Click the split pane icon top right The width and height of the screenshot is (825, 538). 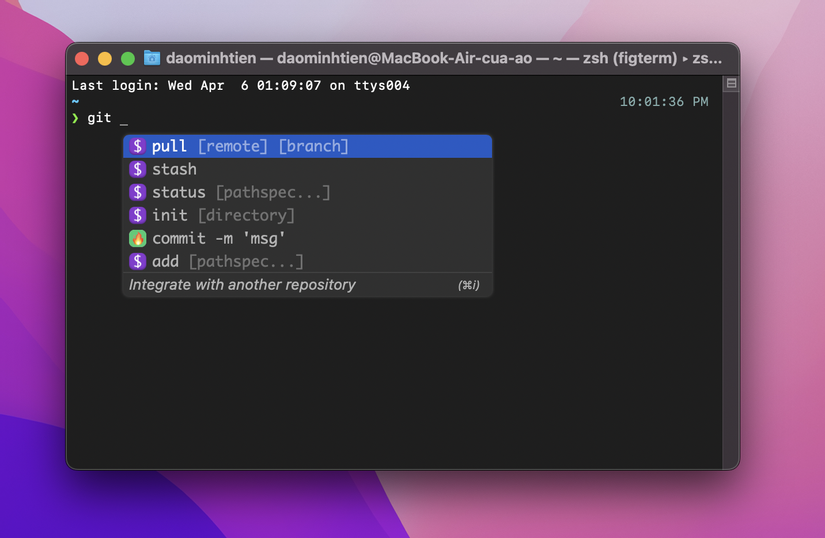point(731,84)
